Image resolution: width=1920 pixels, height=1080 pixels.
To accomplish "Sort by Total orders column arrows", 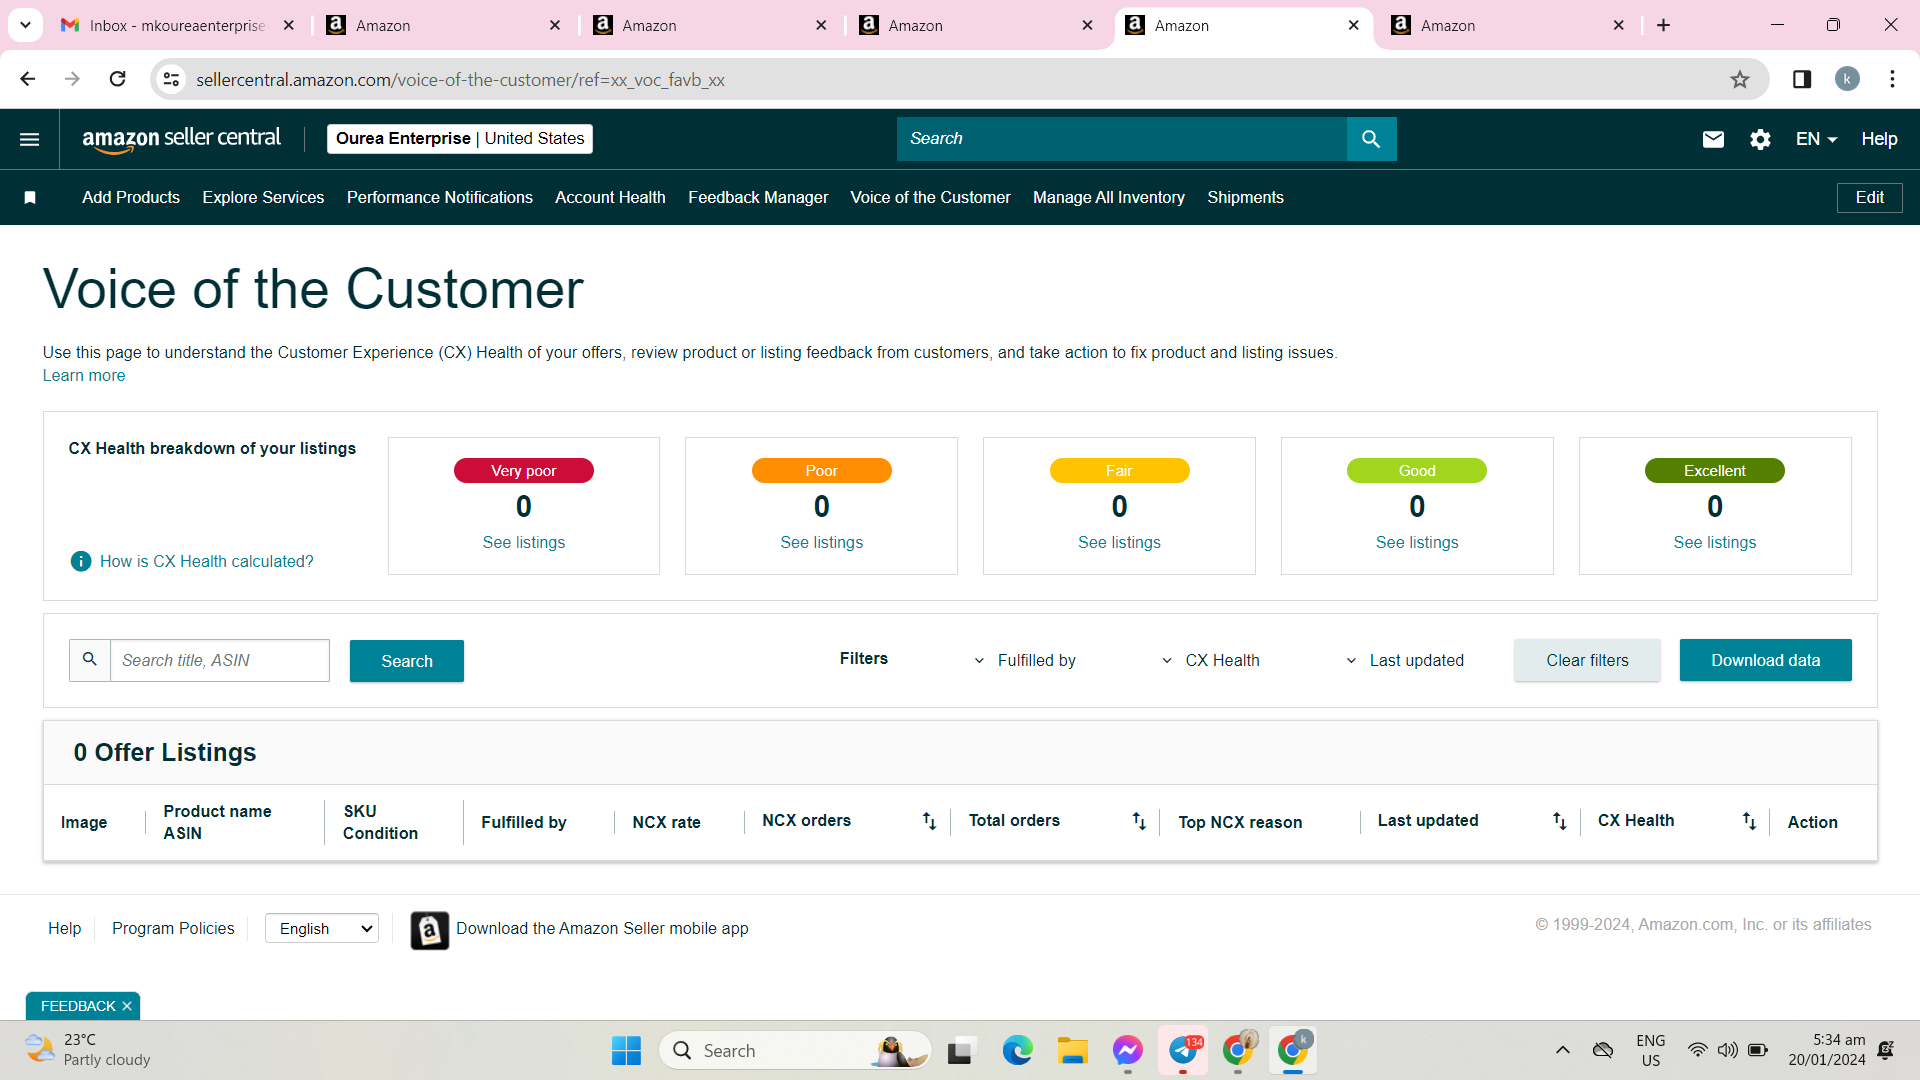I will point(1139,821).
